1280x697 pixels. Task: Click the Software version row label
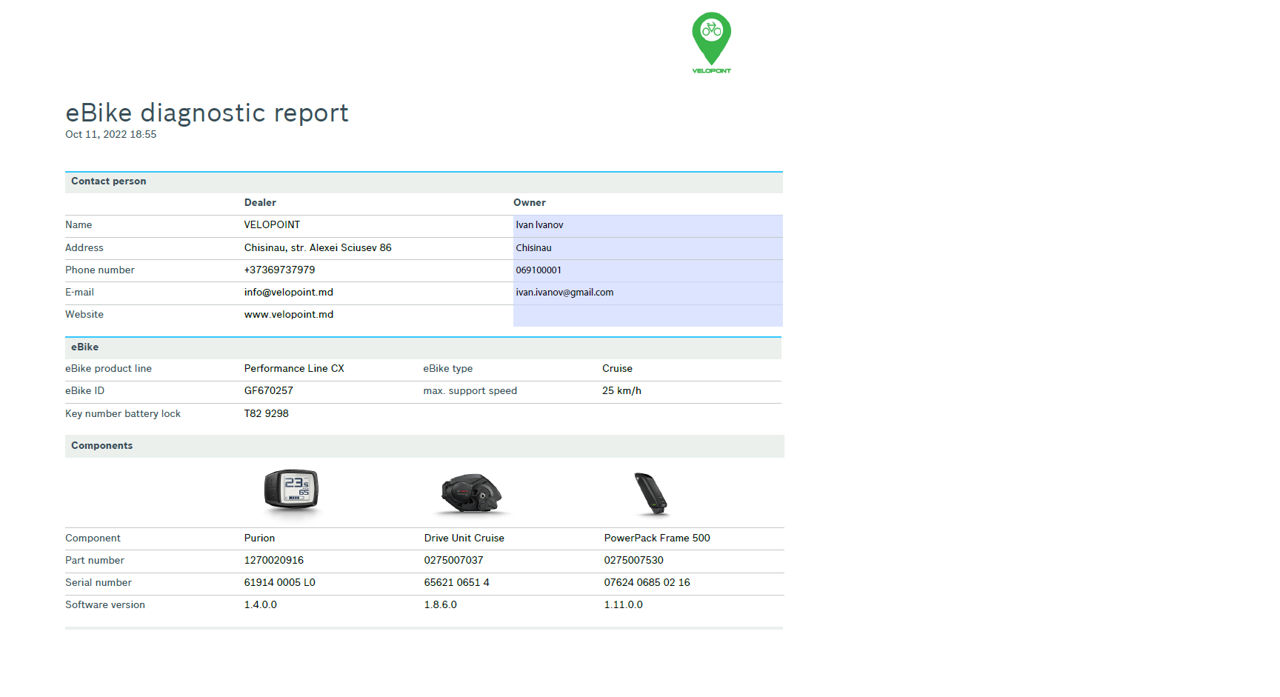(105, 605)
